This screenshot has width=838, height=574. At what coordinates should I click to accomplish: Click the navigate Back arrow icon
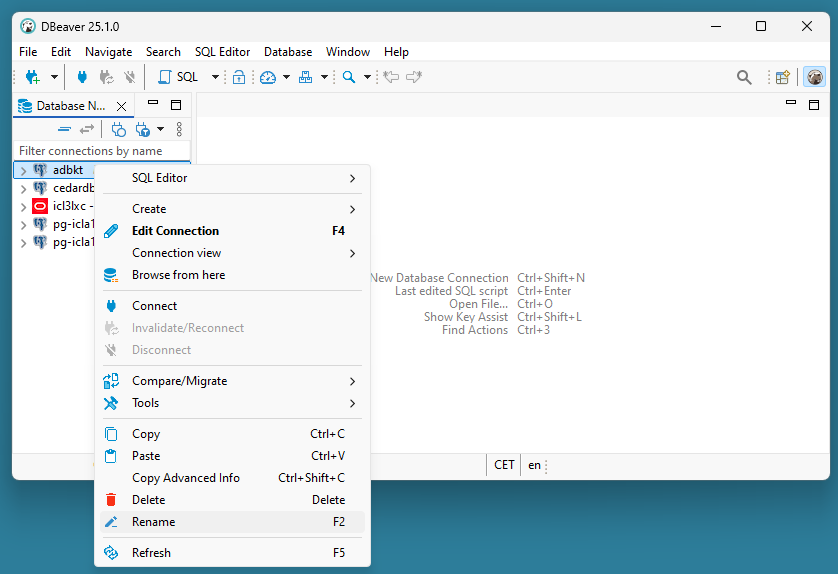coord(391,77)
